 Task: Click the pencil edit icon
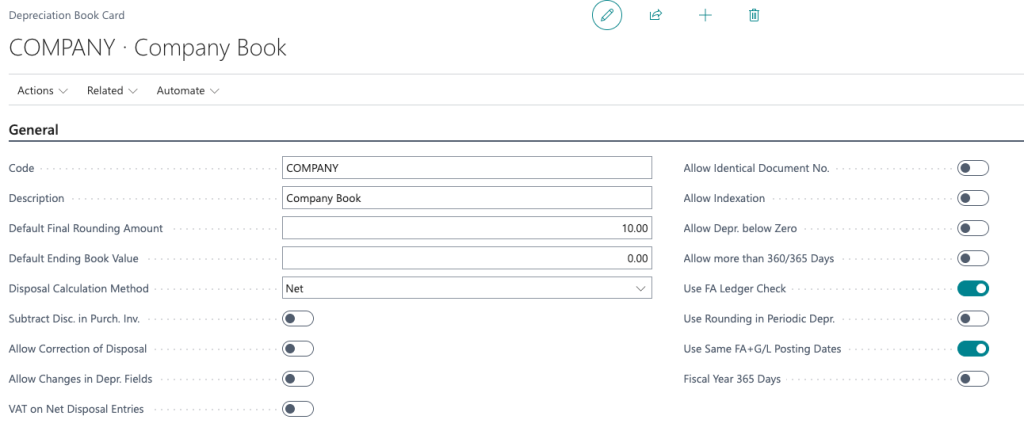(x=606, y=16)
